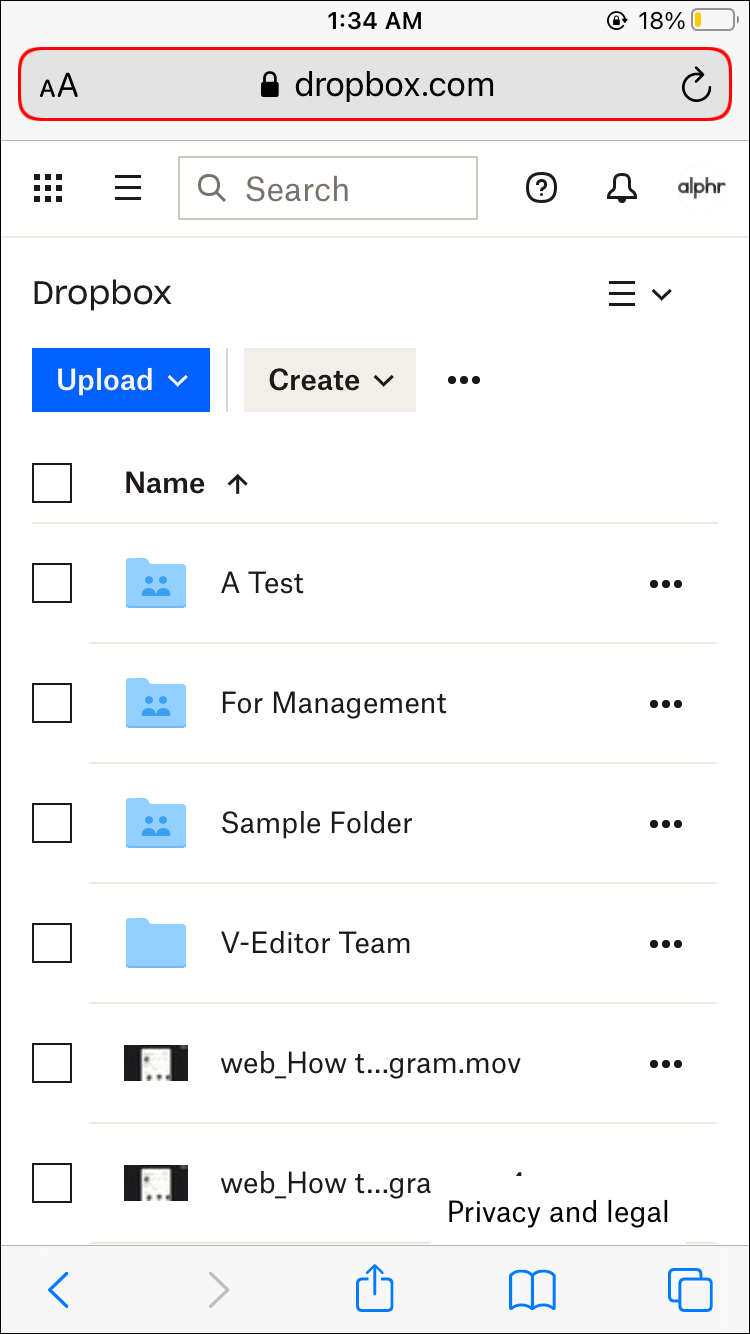Viewport: 750px width, 1334px height.
Task: Open more options for For Management
Action: coord(665,704)
